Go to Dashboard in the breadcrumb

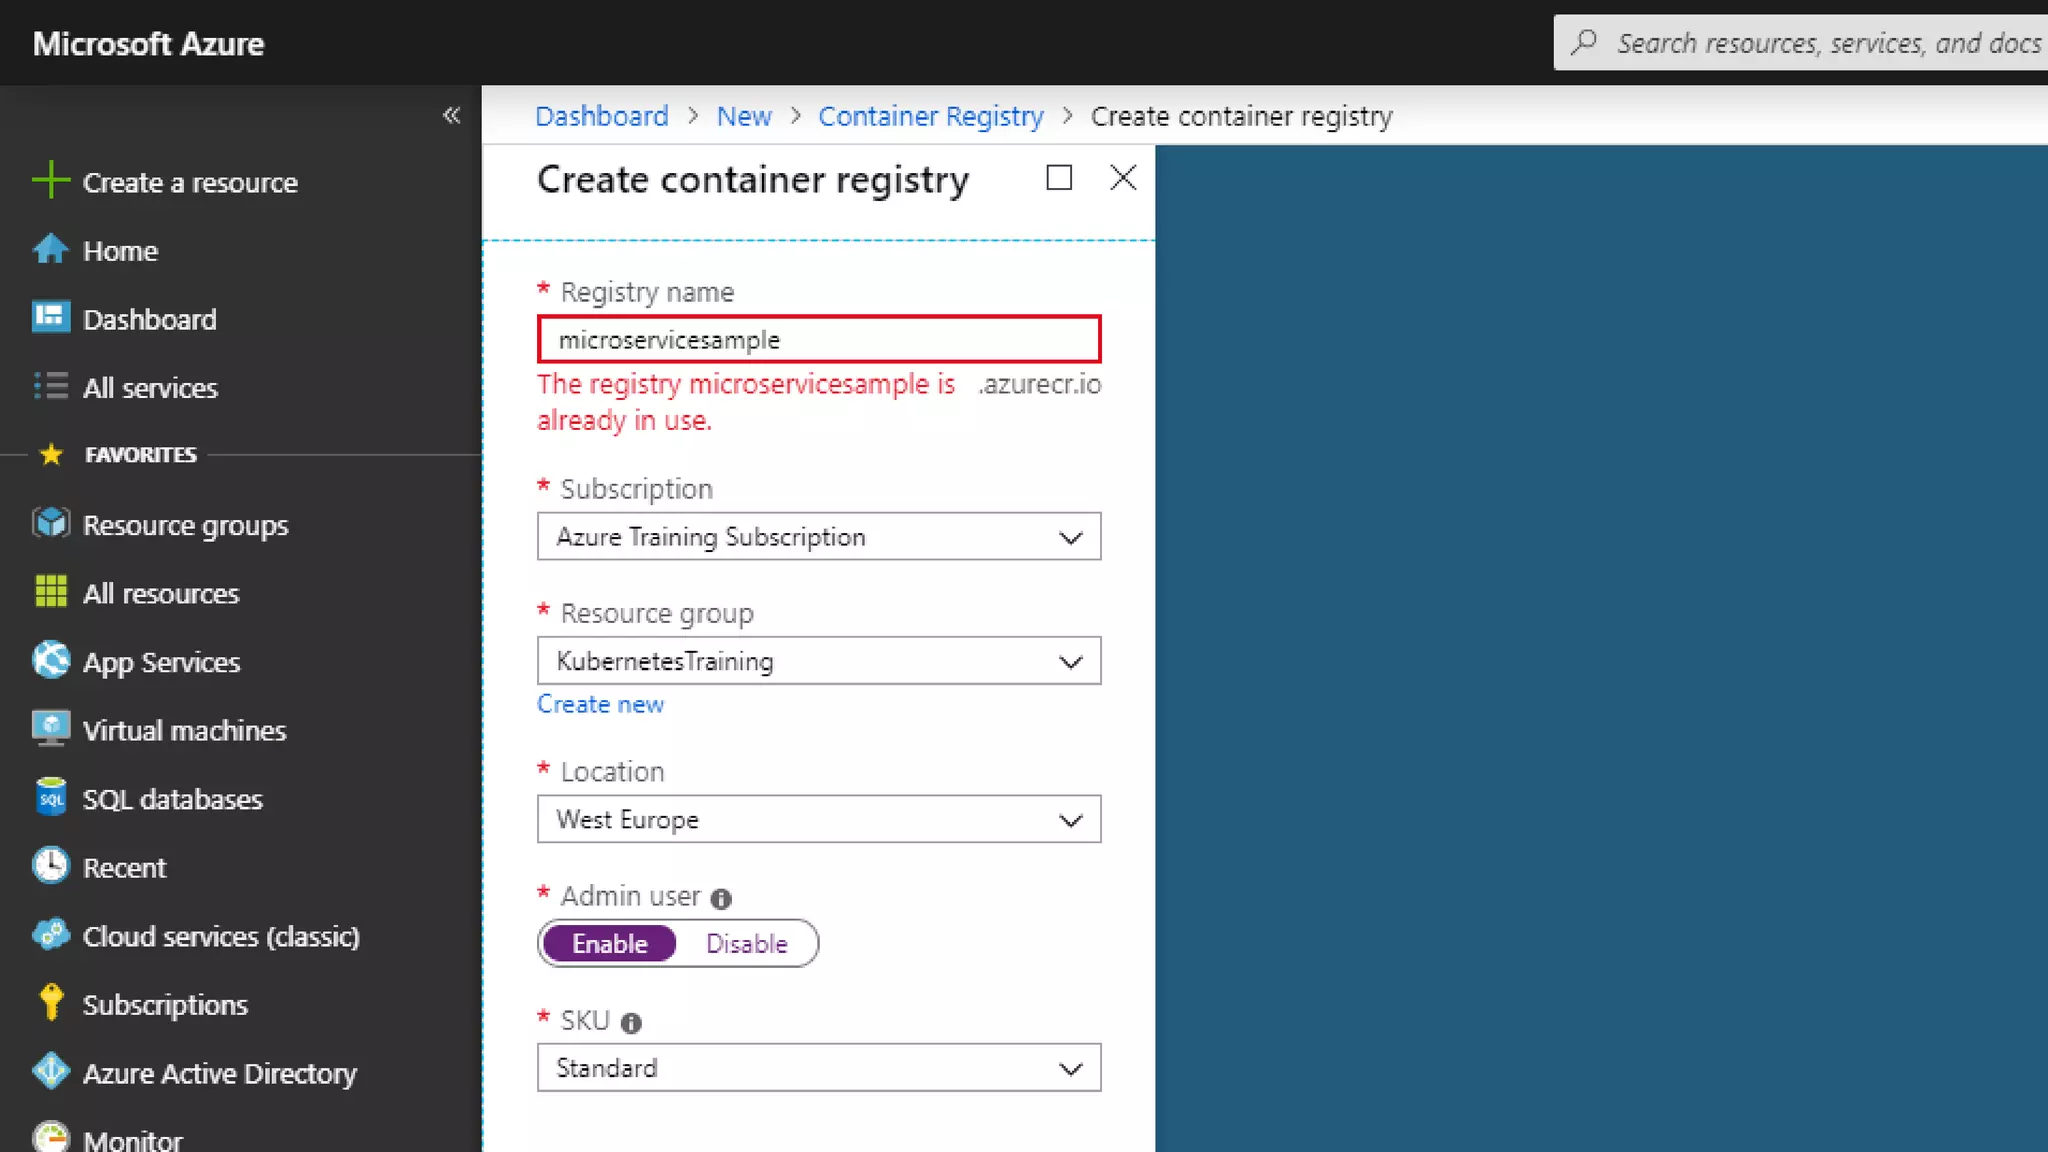(x=601, y=116)
